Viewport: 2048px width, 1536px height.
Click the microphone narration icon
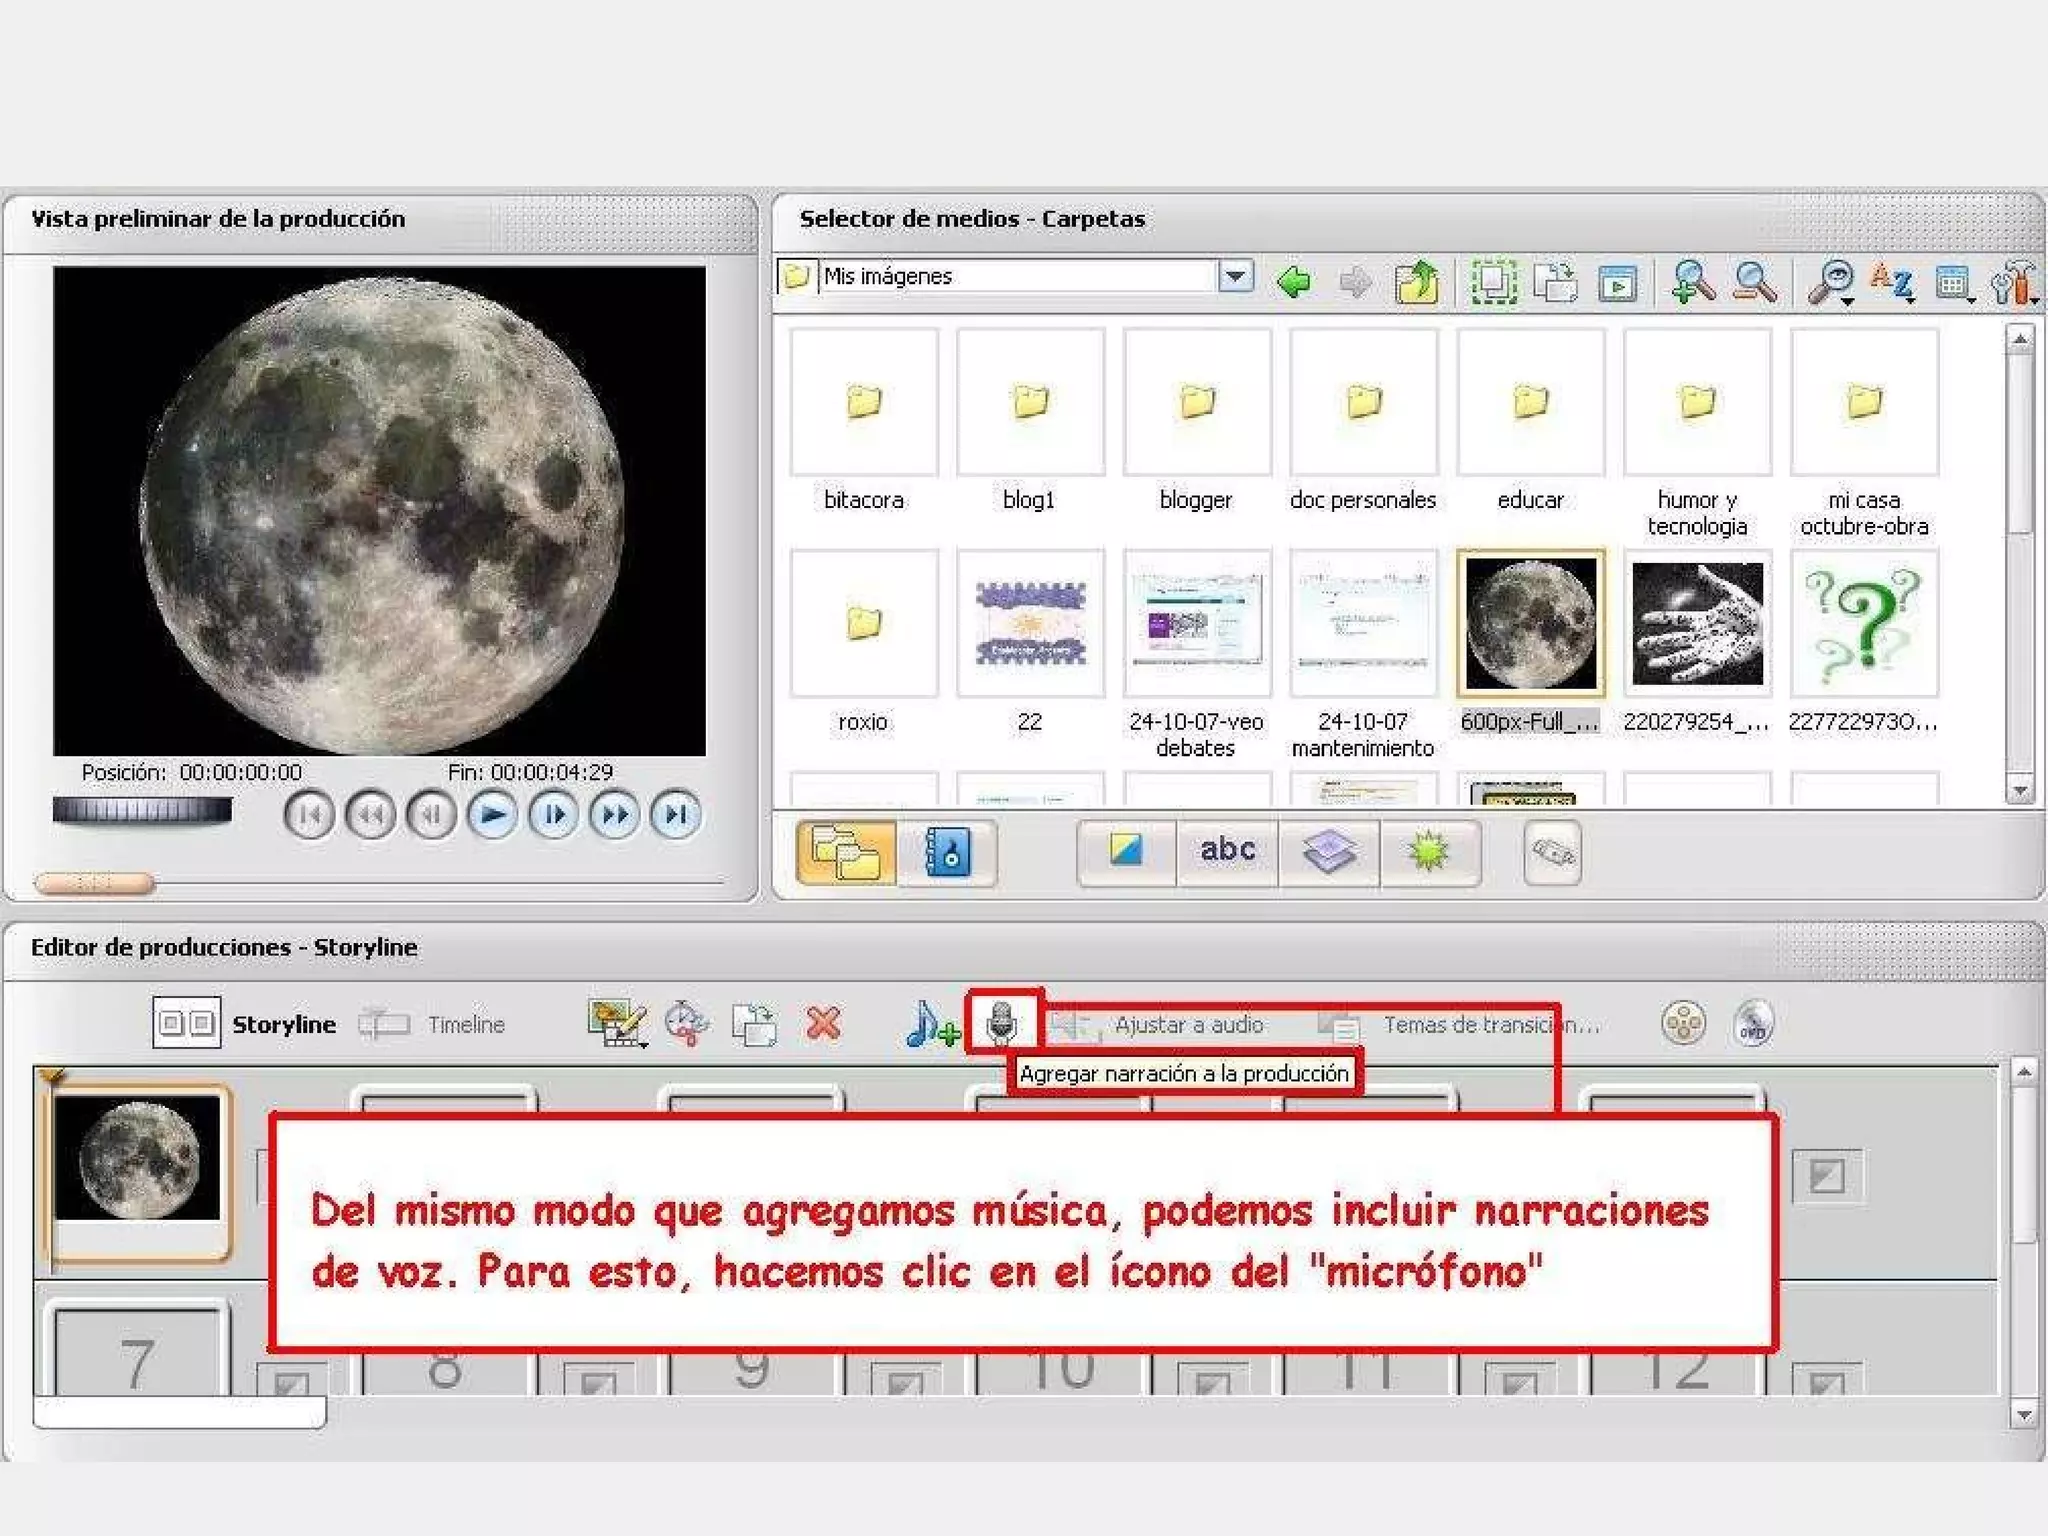click(x=1001, y=1022)
